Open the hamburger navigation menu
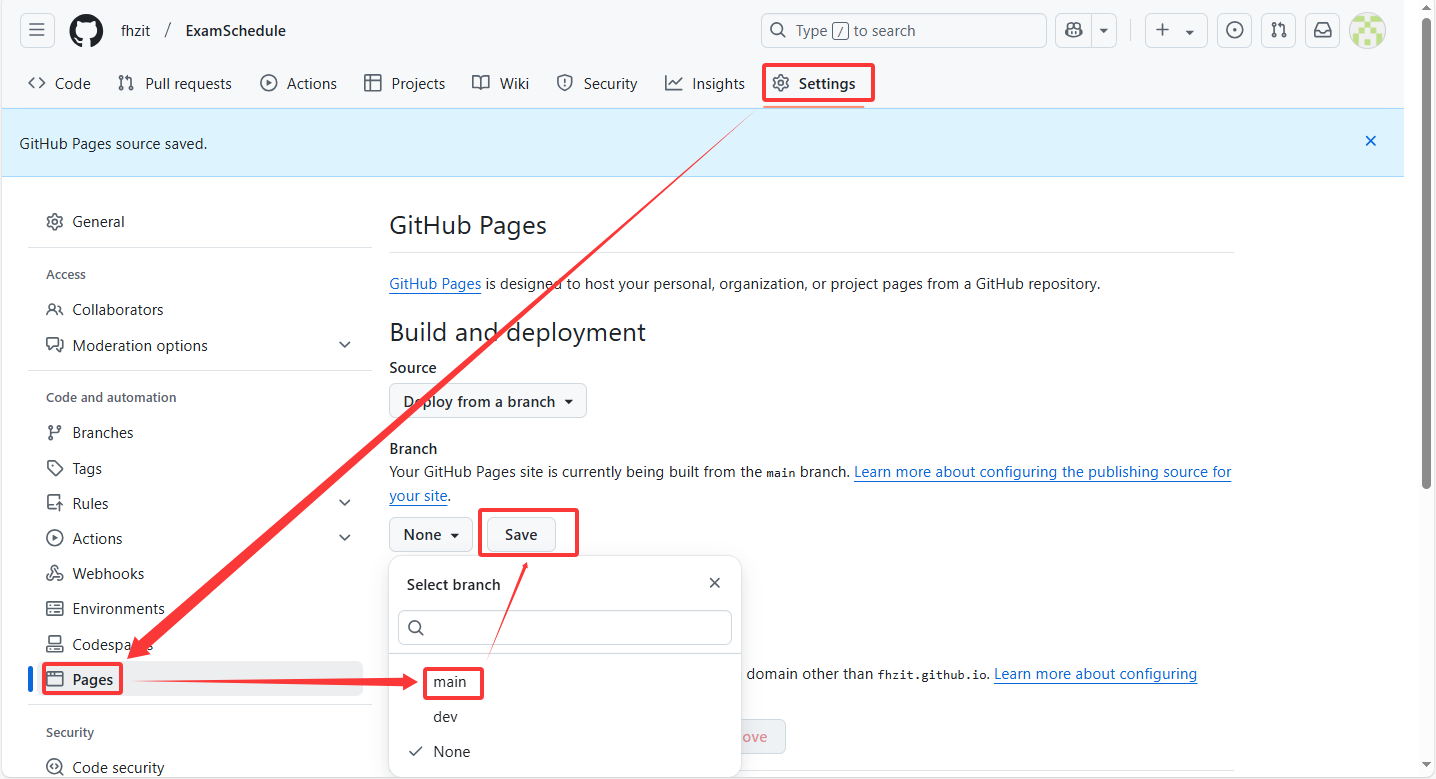The width and height of the screenshot is (1436, 779). coord(37,31)
